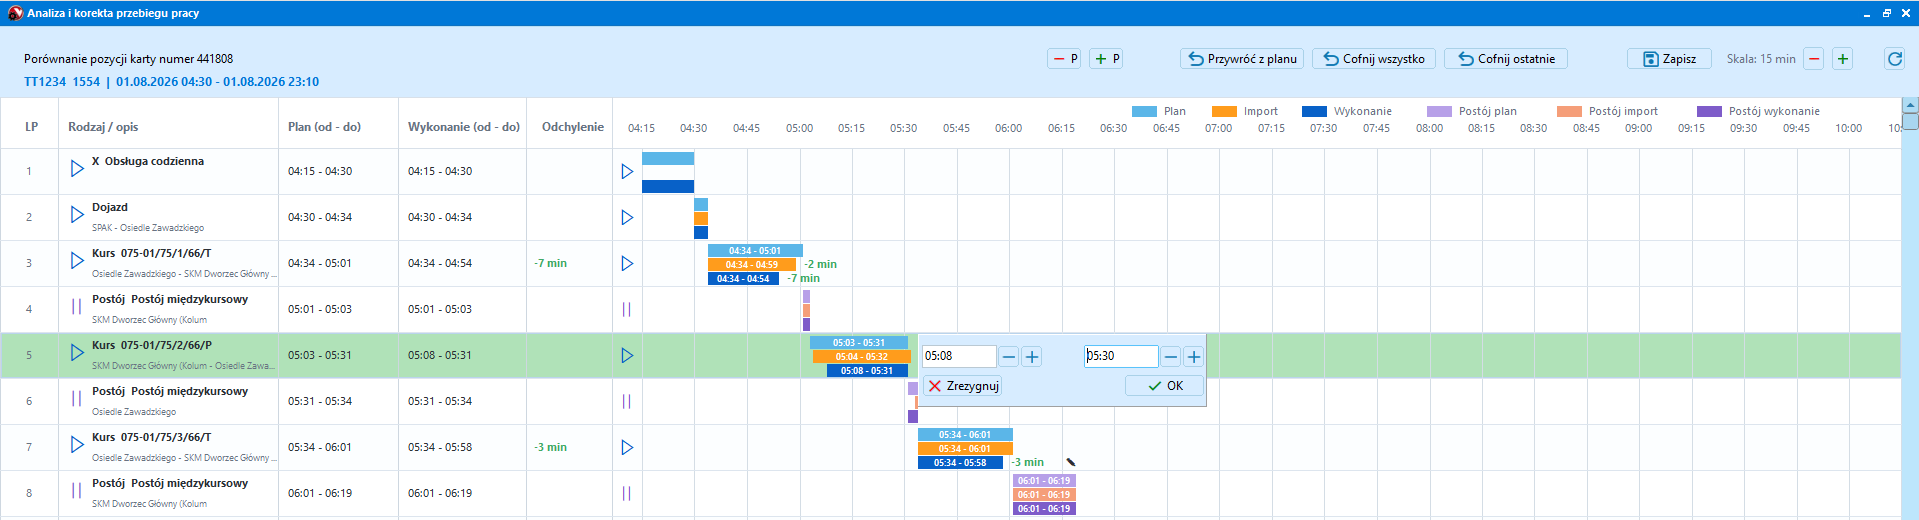Click the refresh icon at top right
The image size is (1919, 520).
1894,59
